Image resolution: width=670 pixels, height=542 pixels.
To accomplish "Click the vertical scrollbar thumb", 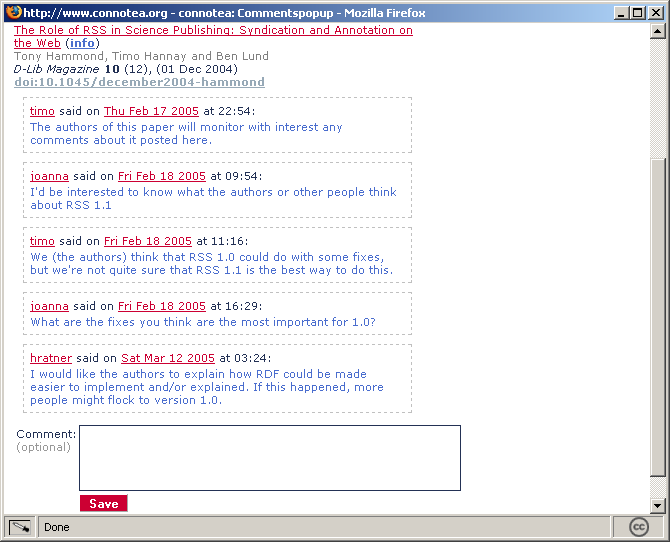I will tap(657, 317).
